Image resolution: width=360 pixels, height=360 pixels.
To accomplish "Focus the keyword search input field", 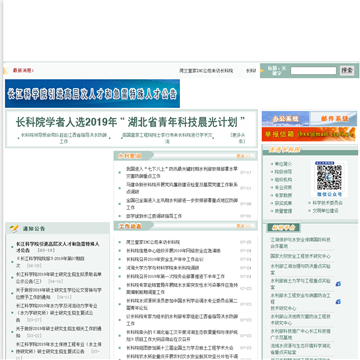I will (313, 71).
